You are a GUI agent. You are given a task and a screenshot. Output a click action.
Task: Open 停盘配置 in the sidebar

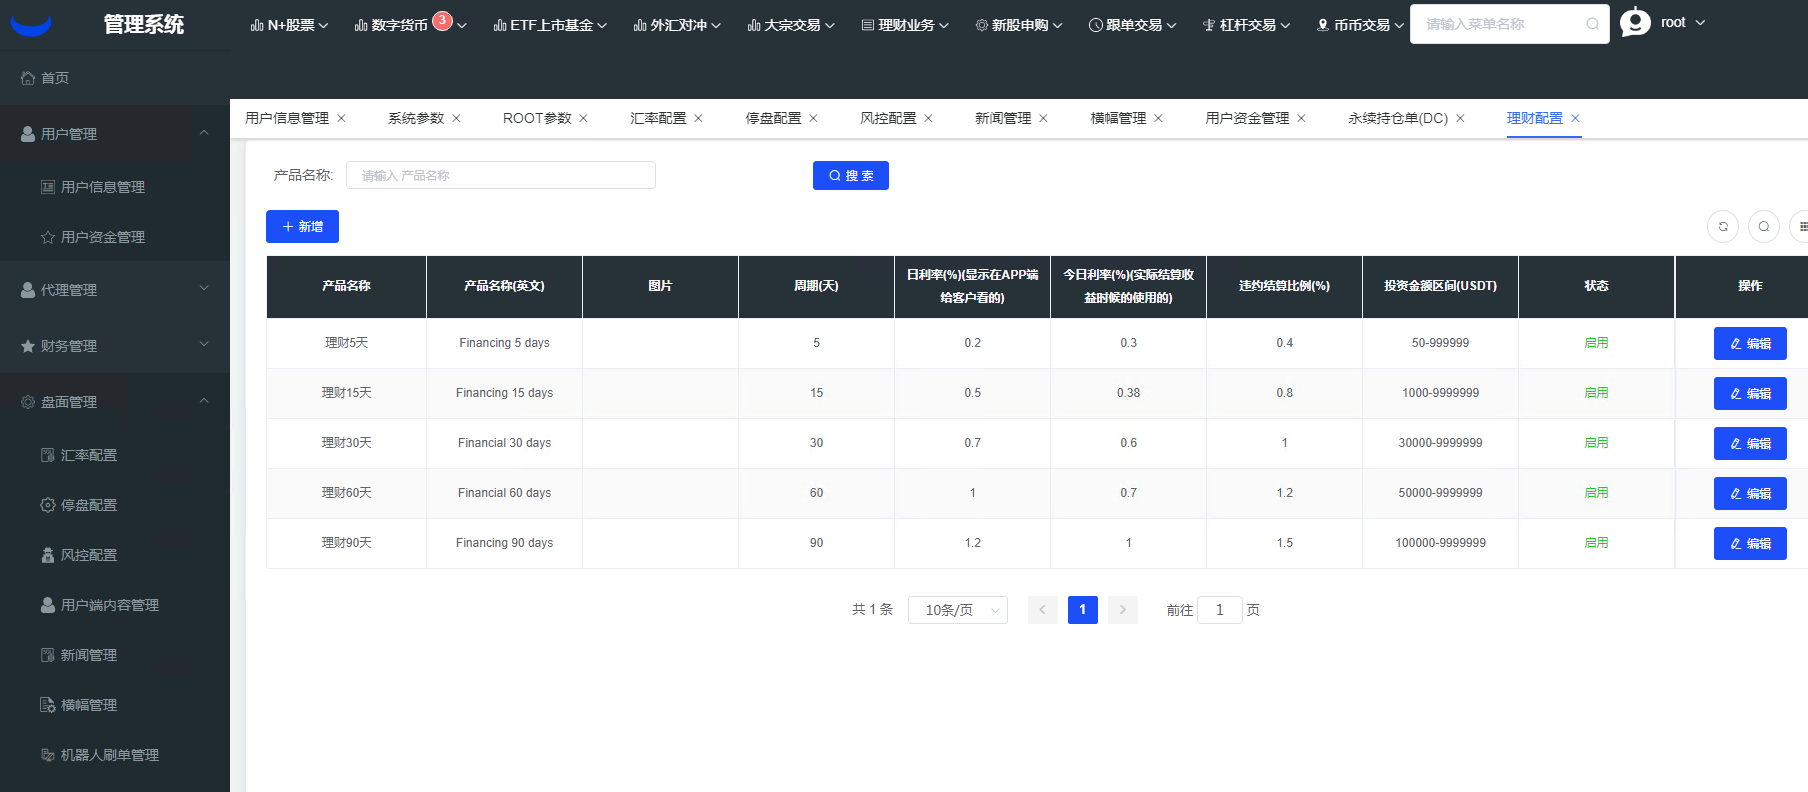pos(89,505)
